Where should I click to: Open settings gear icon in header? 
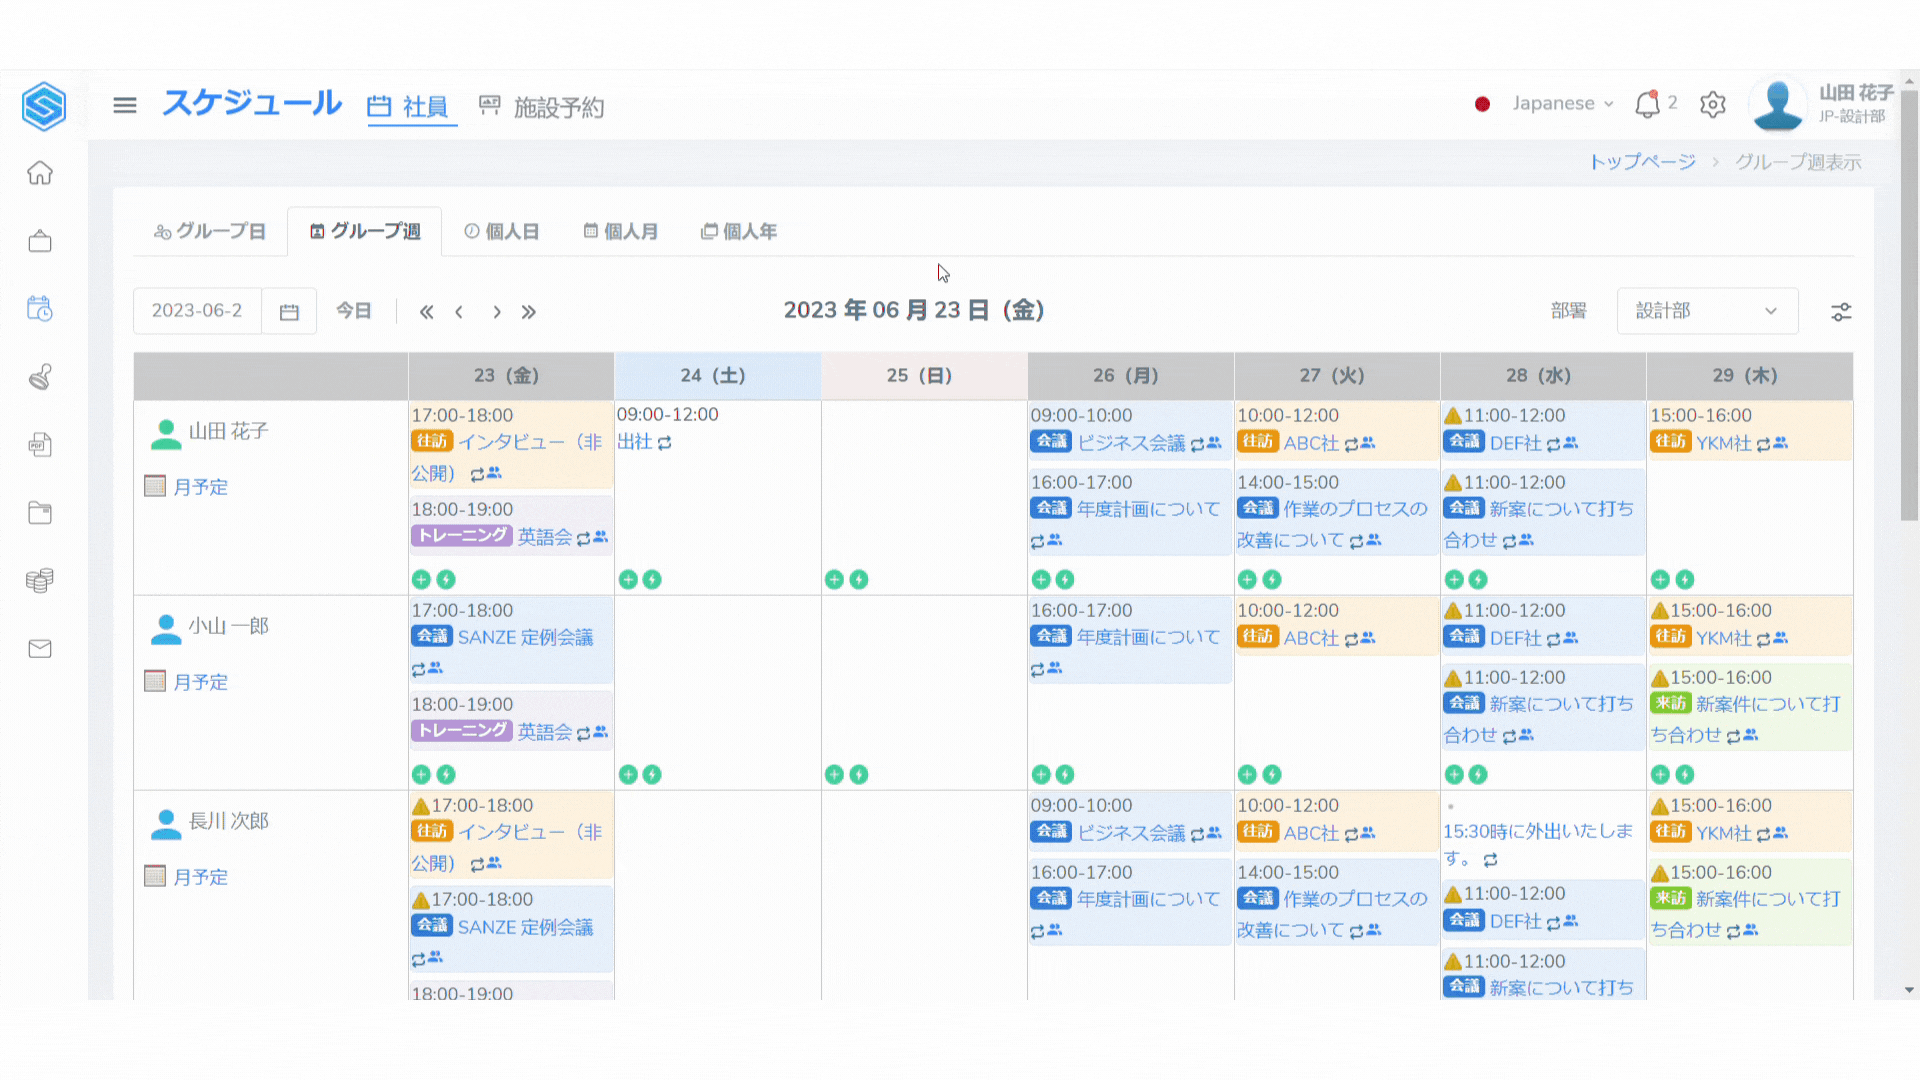1712,105
